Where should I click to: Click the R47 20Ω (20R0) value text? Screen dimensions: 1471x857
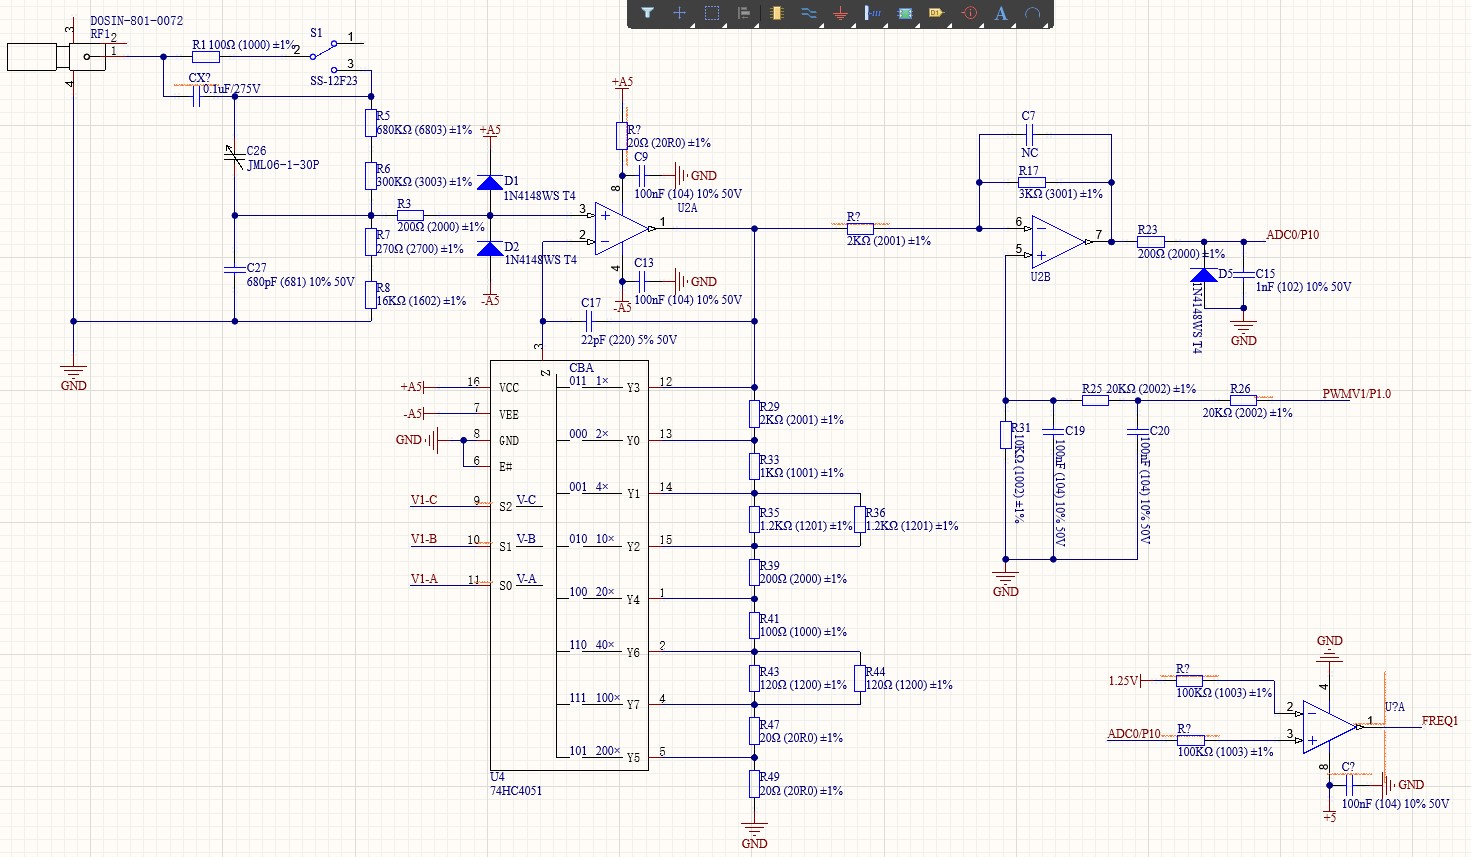pyautogui.click(x=801, y=738)
